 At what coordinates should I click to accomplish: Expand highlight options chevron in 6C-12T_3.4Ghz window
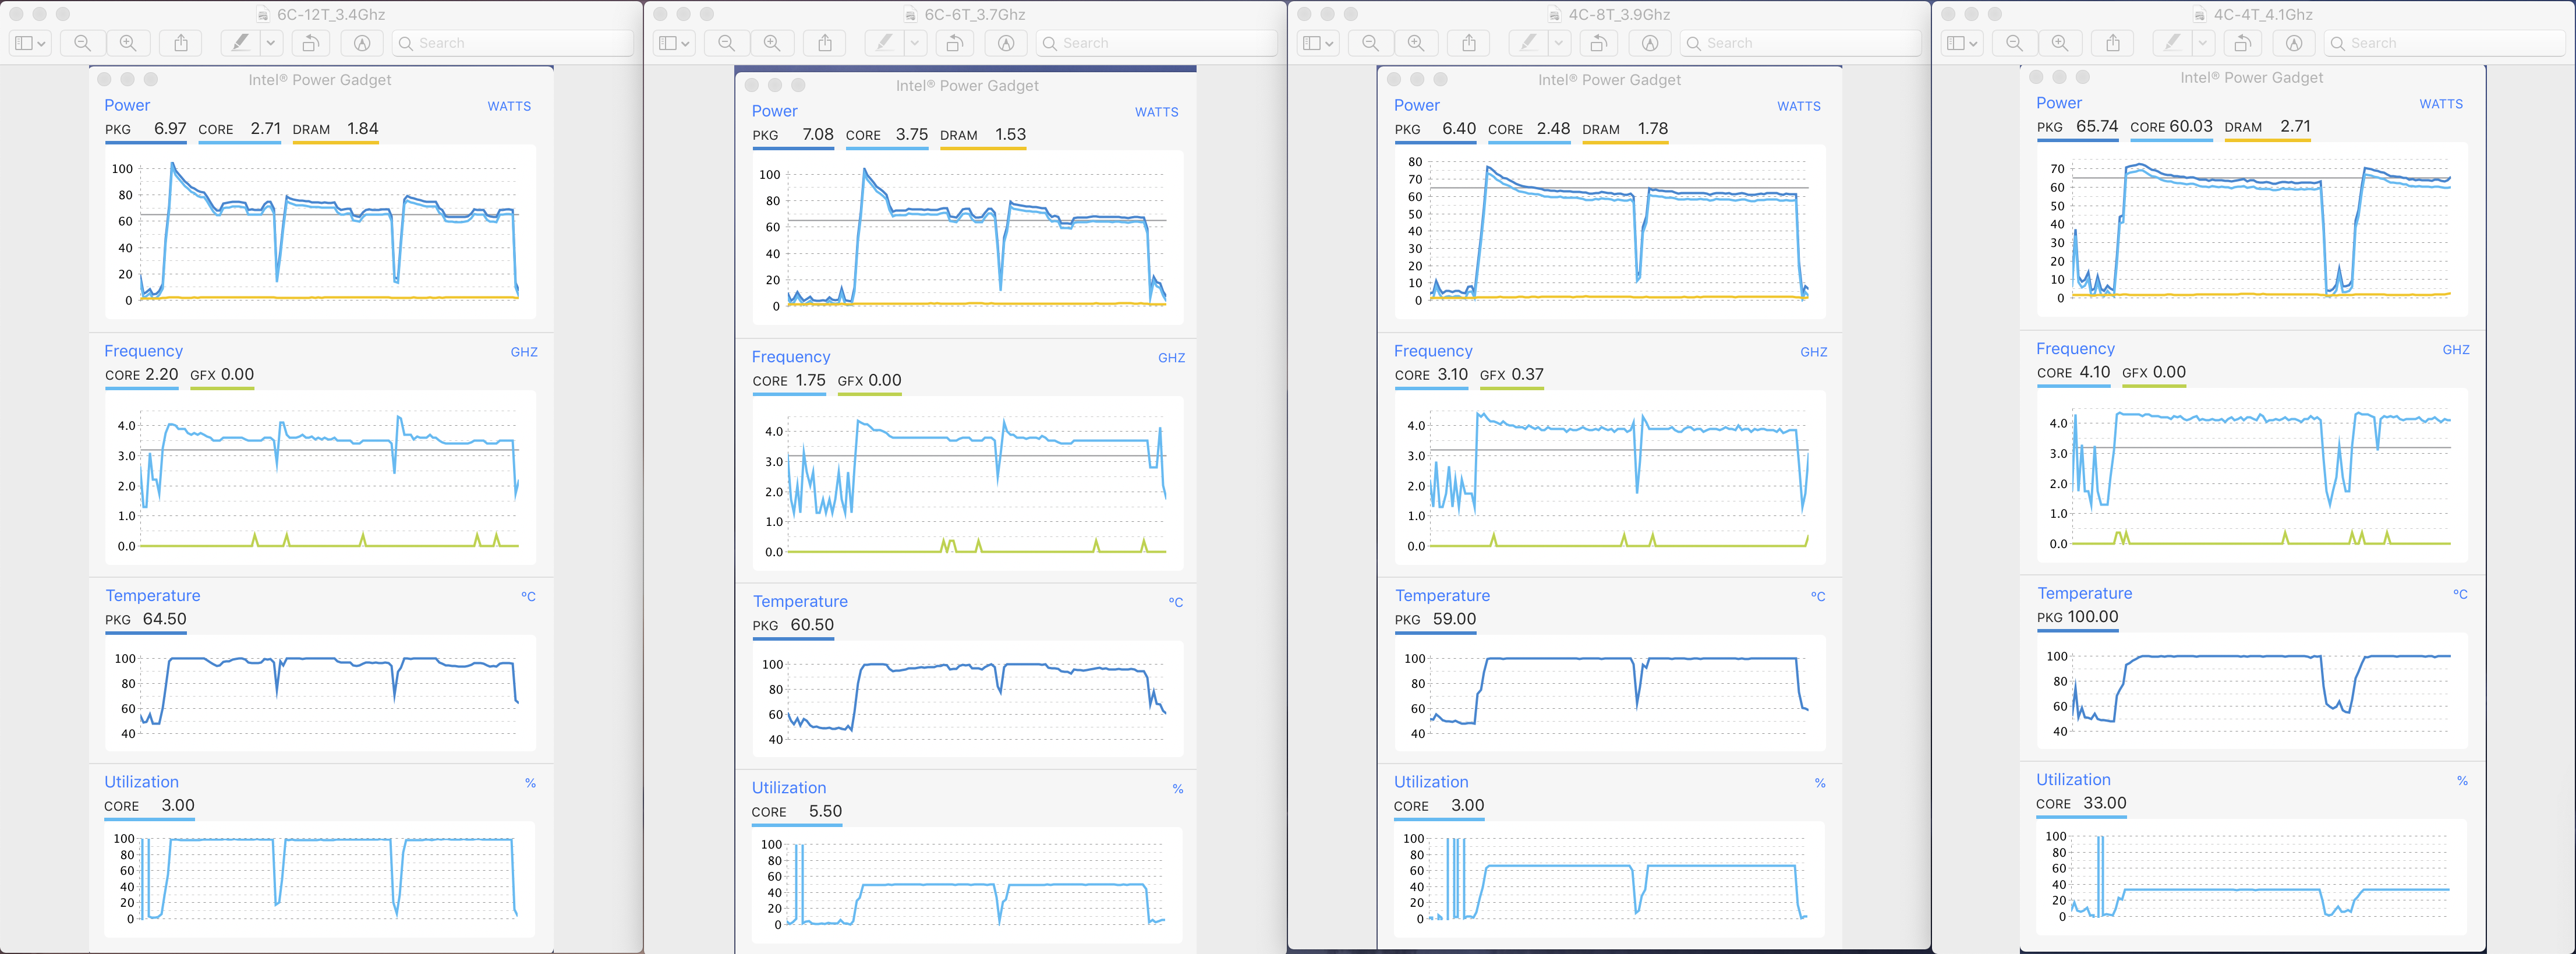tap(271, 43)
